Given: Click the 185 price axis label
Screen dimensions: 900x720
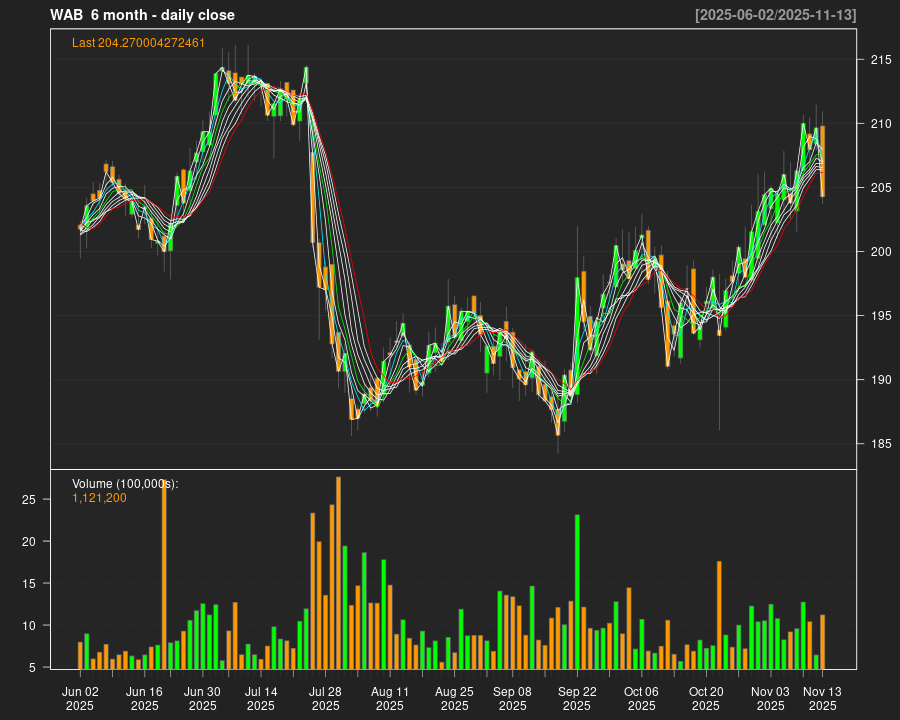Looking at the screenshot, I should (880, 444).
